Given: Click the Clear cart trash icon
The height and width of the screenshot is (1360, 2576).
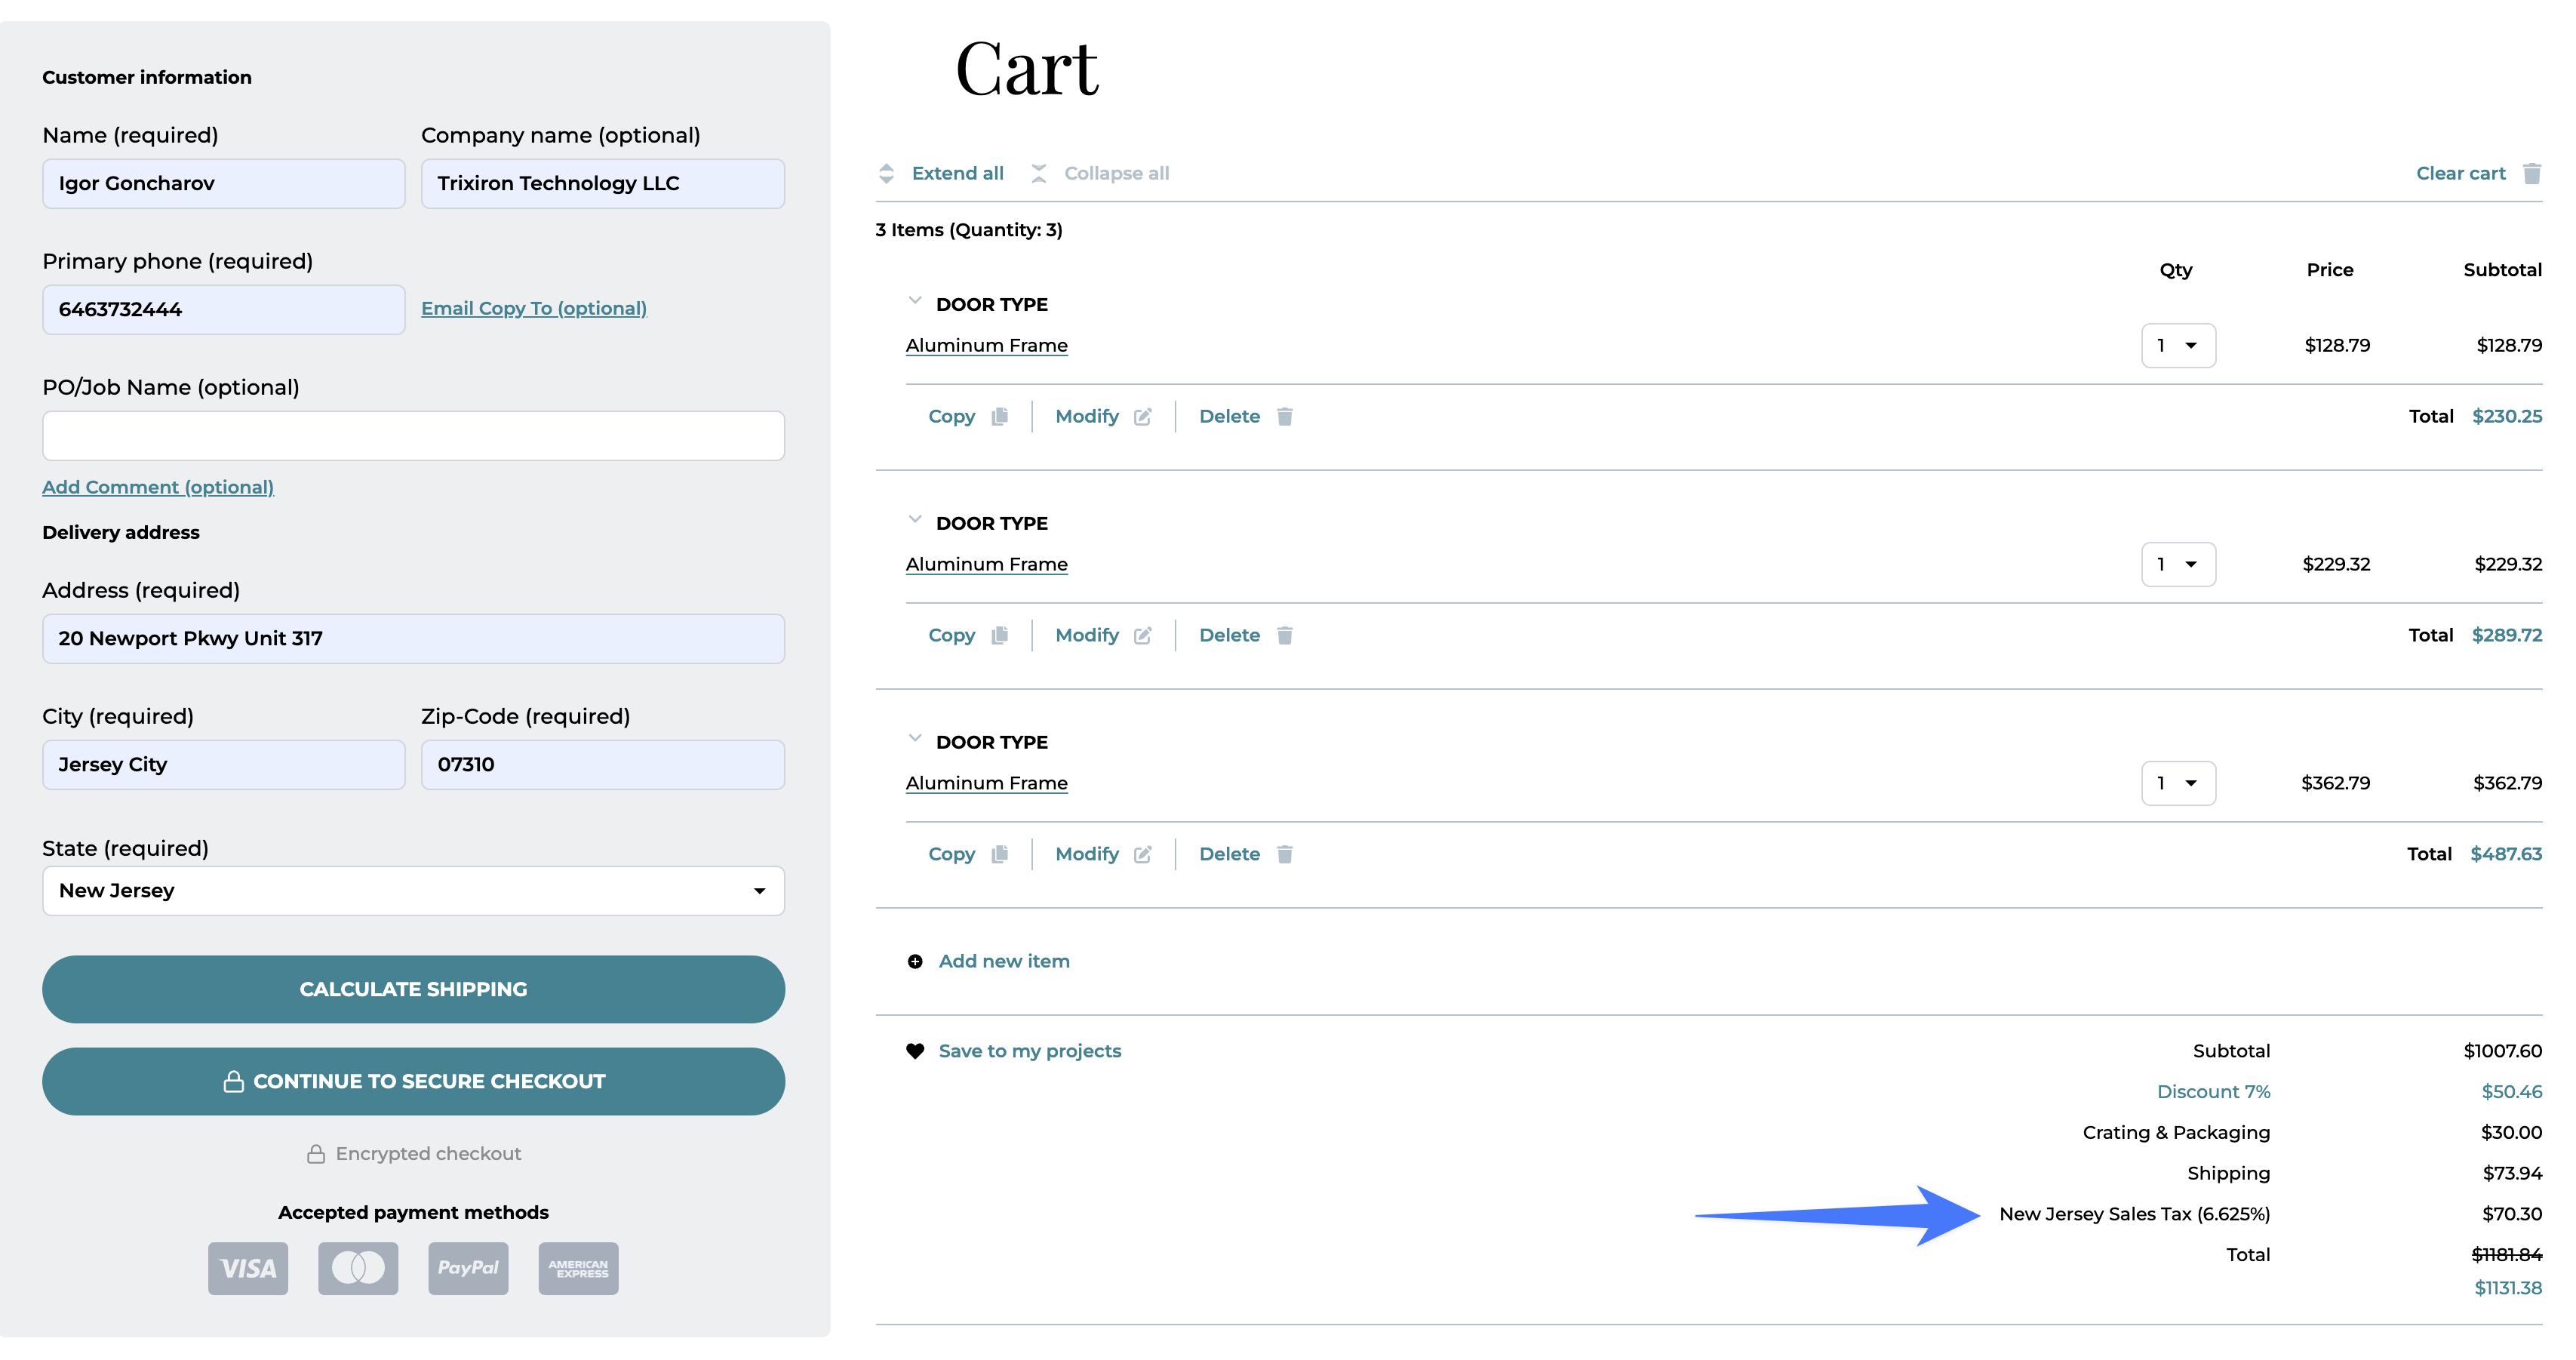Looking at the screenshot, I should point(2532,173).
